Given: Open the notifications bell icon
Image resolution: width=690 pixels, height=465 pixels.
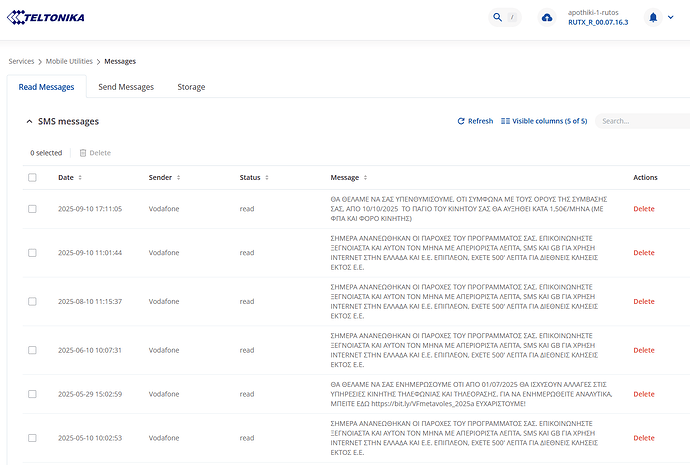Looking at the screenshot, I should (654, 17).
